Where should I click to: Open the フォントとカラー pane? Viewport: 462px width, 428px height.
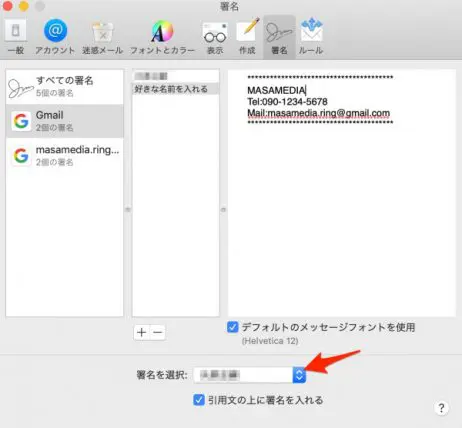162,37
